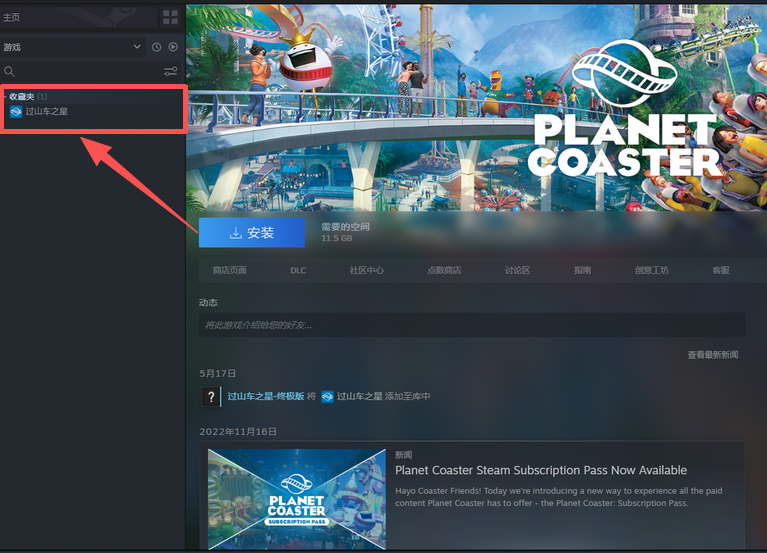Click the 动态 section heading
This screenshot has height=553, width=767.
click(x=208, y=303)
